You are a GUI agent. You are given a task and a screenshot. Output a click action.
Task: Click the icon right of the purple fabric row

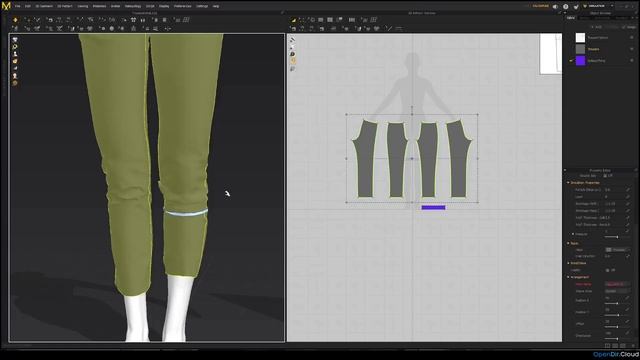pyautogui.click(x=631, y=60)
